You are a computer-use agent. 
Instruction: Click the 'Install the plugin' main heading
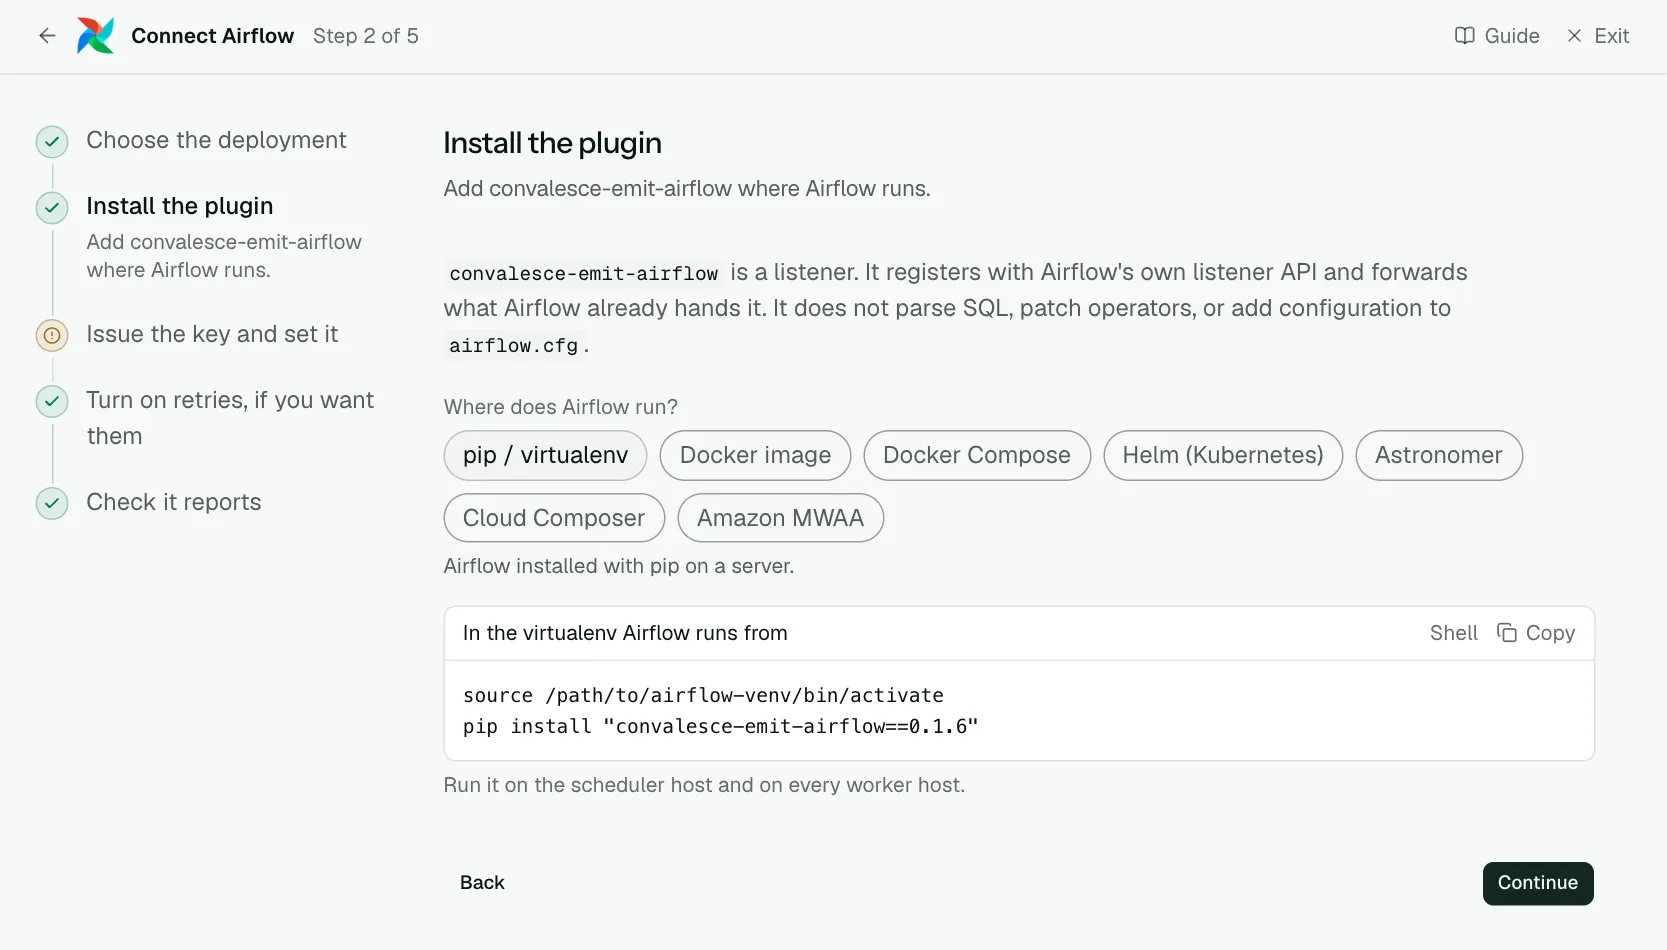pyautogui.click(x=553, y=143)
